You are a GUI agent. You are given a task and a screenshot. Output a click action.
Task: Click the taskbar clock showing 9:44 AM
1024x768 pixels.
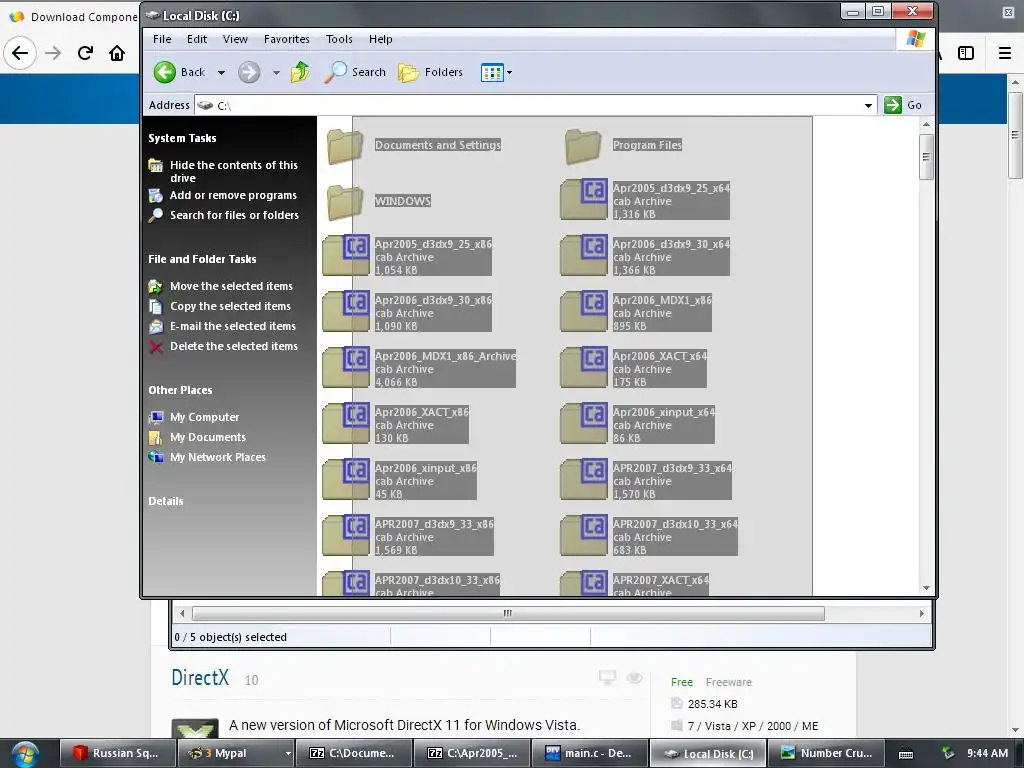tap(987, 753)
